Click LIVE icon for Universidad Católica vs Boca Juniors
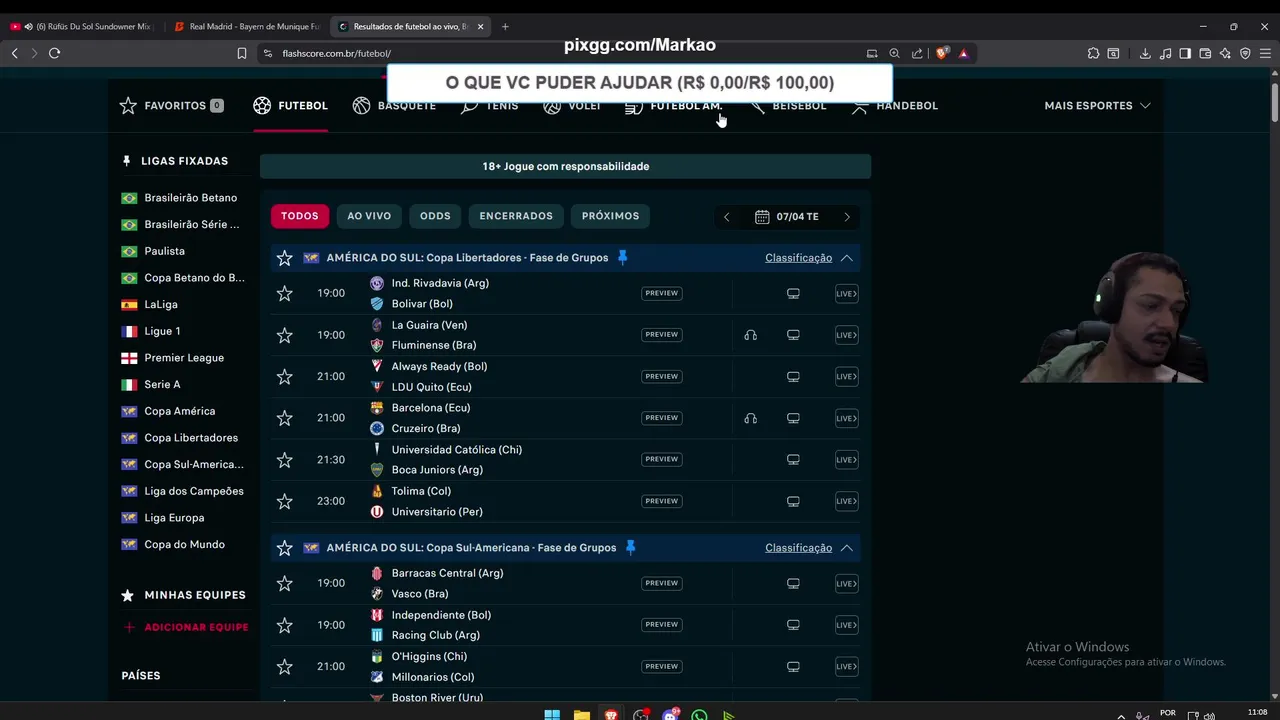 click(x=846, y=460)
